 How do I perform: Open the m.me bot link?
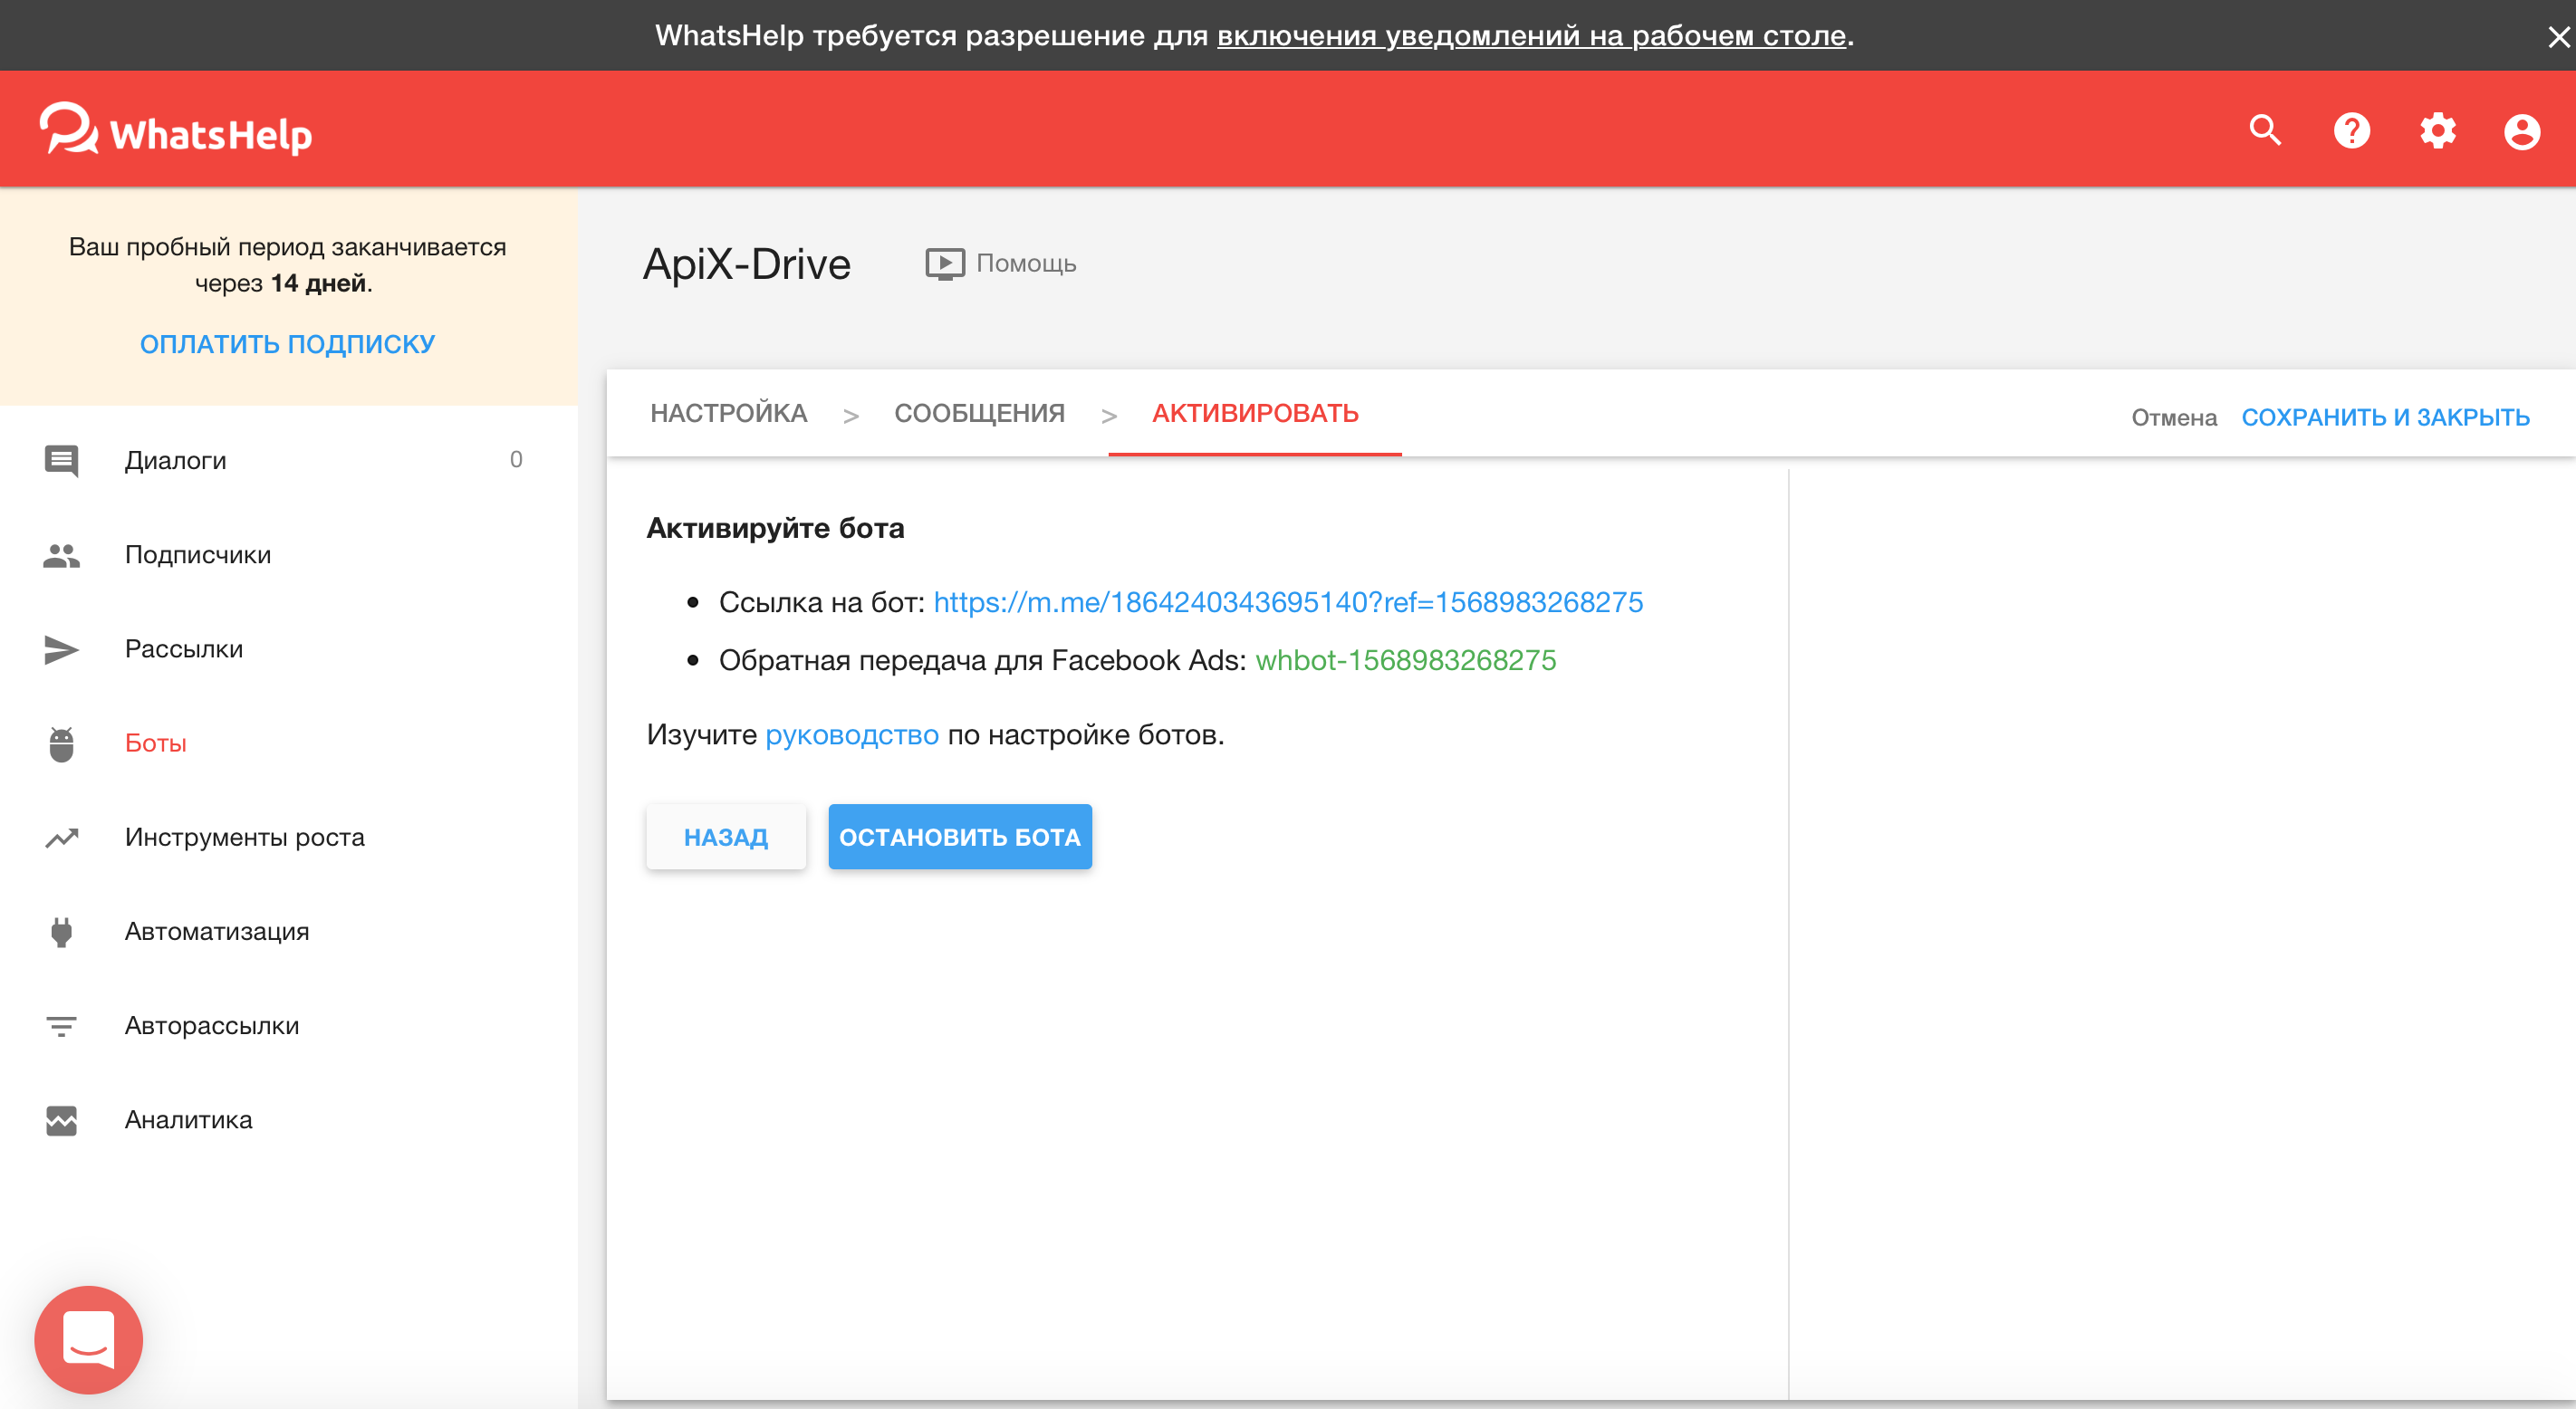click(x=1288, y=602)
